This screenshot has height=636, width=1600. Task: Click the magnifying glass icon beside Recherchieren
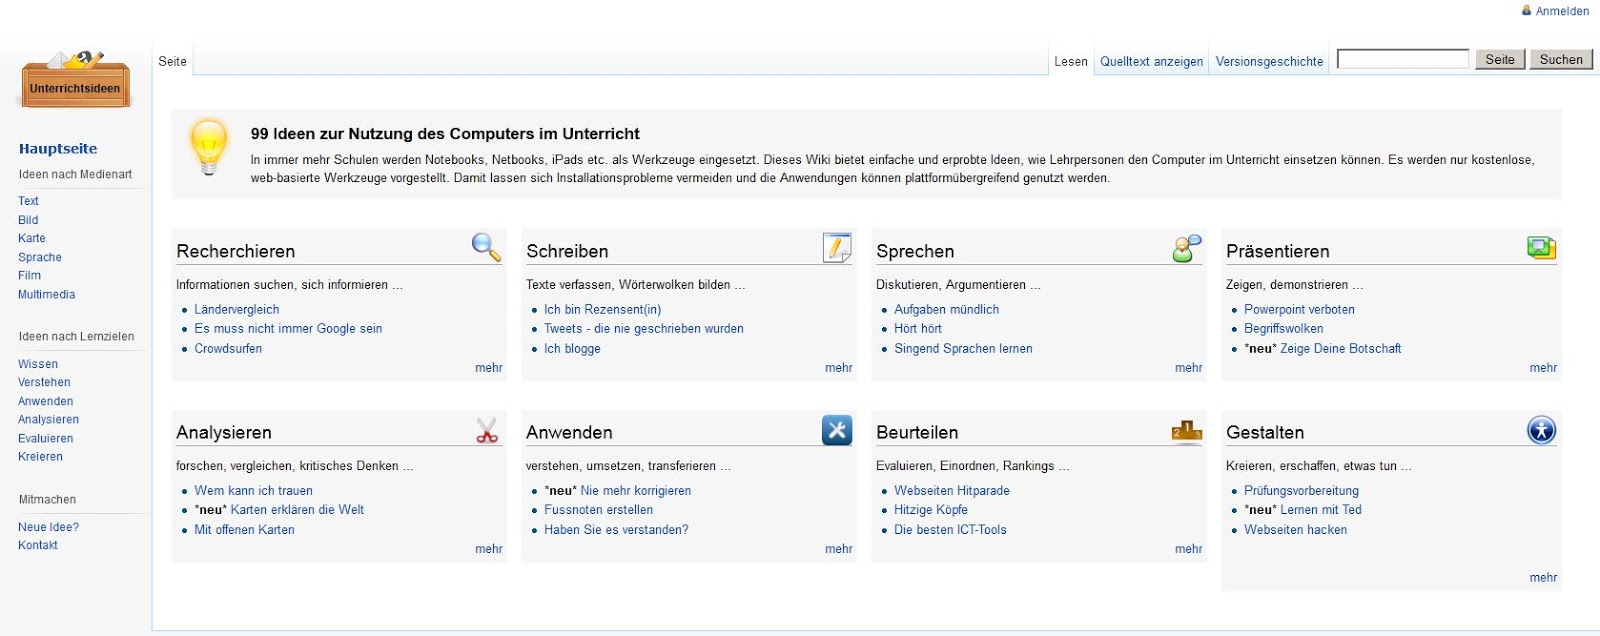486,247
